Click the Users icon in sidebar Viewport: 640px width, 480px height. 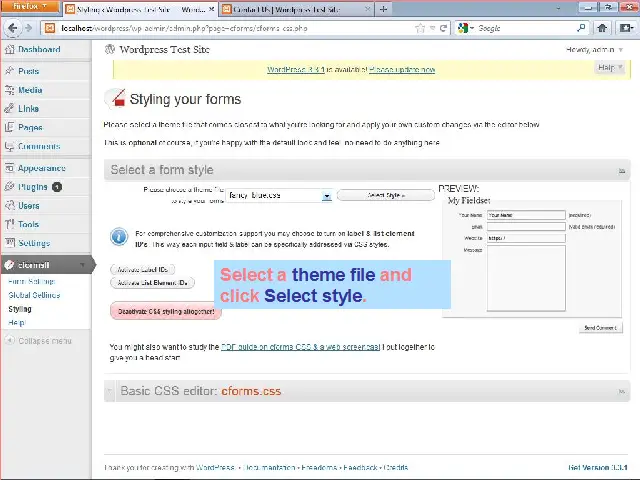click(9, 205)
